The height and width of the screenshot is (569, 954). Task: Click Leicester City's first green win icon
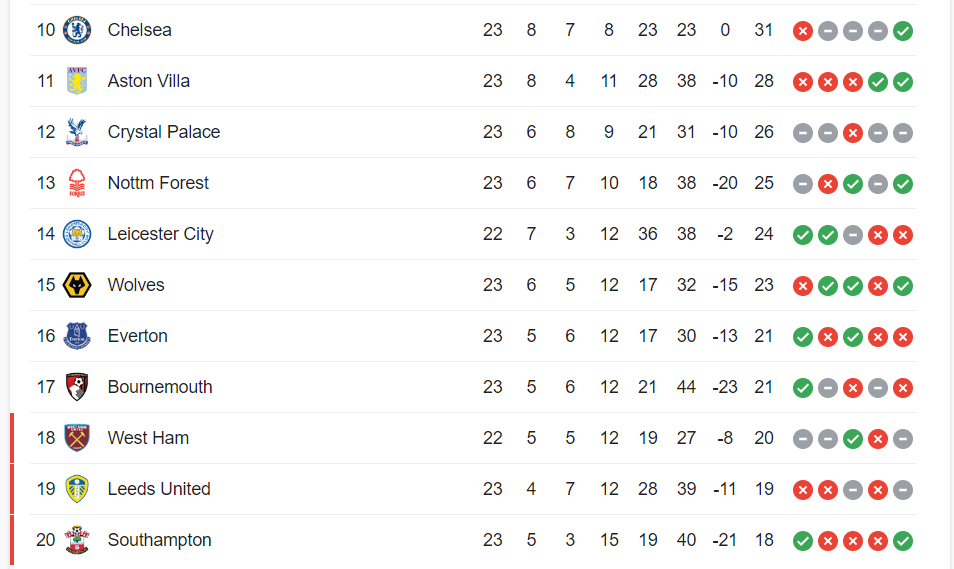pos(803,235)
